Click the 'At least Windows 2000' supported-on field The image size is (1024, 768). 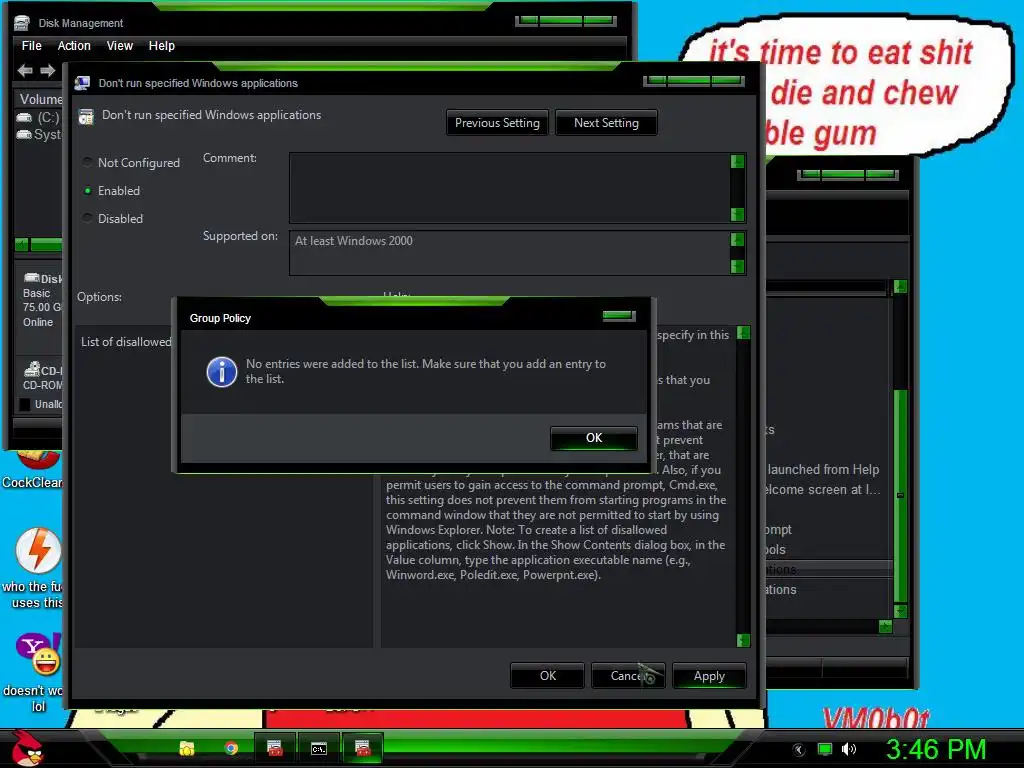(509, 253)
